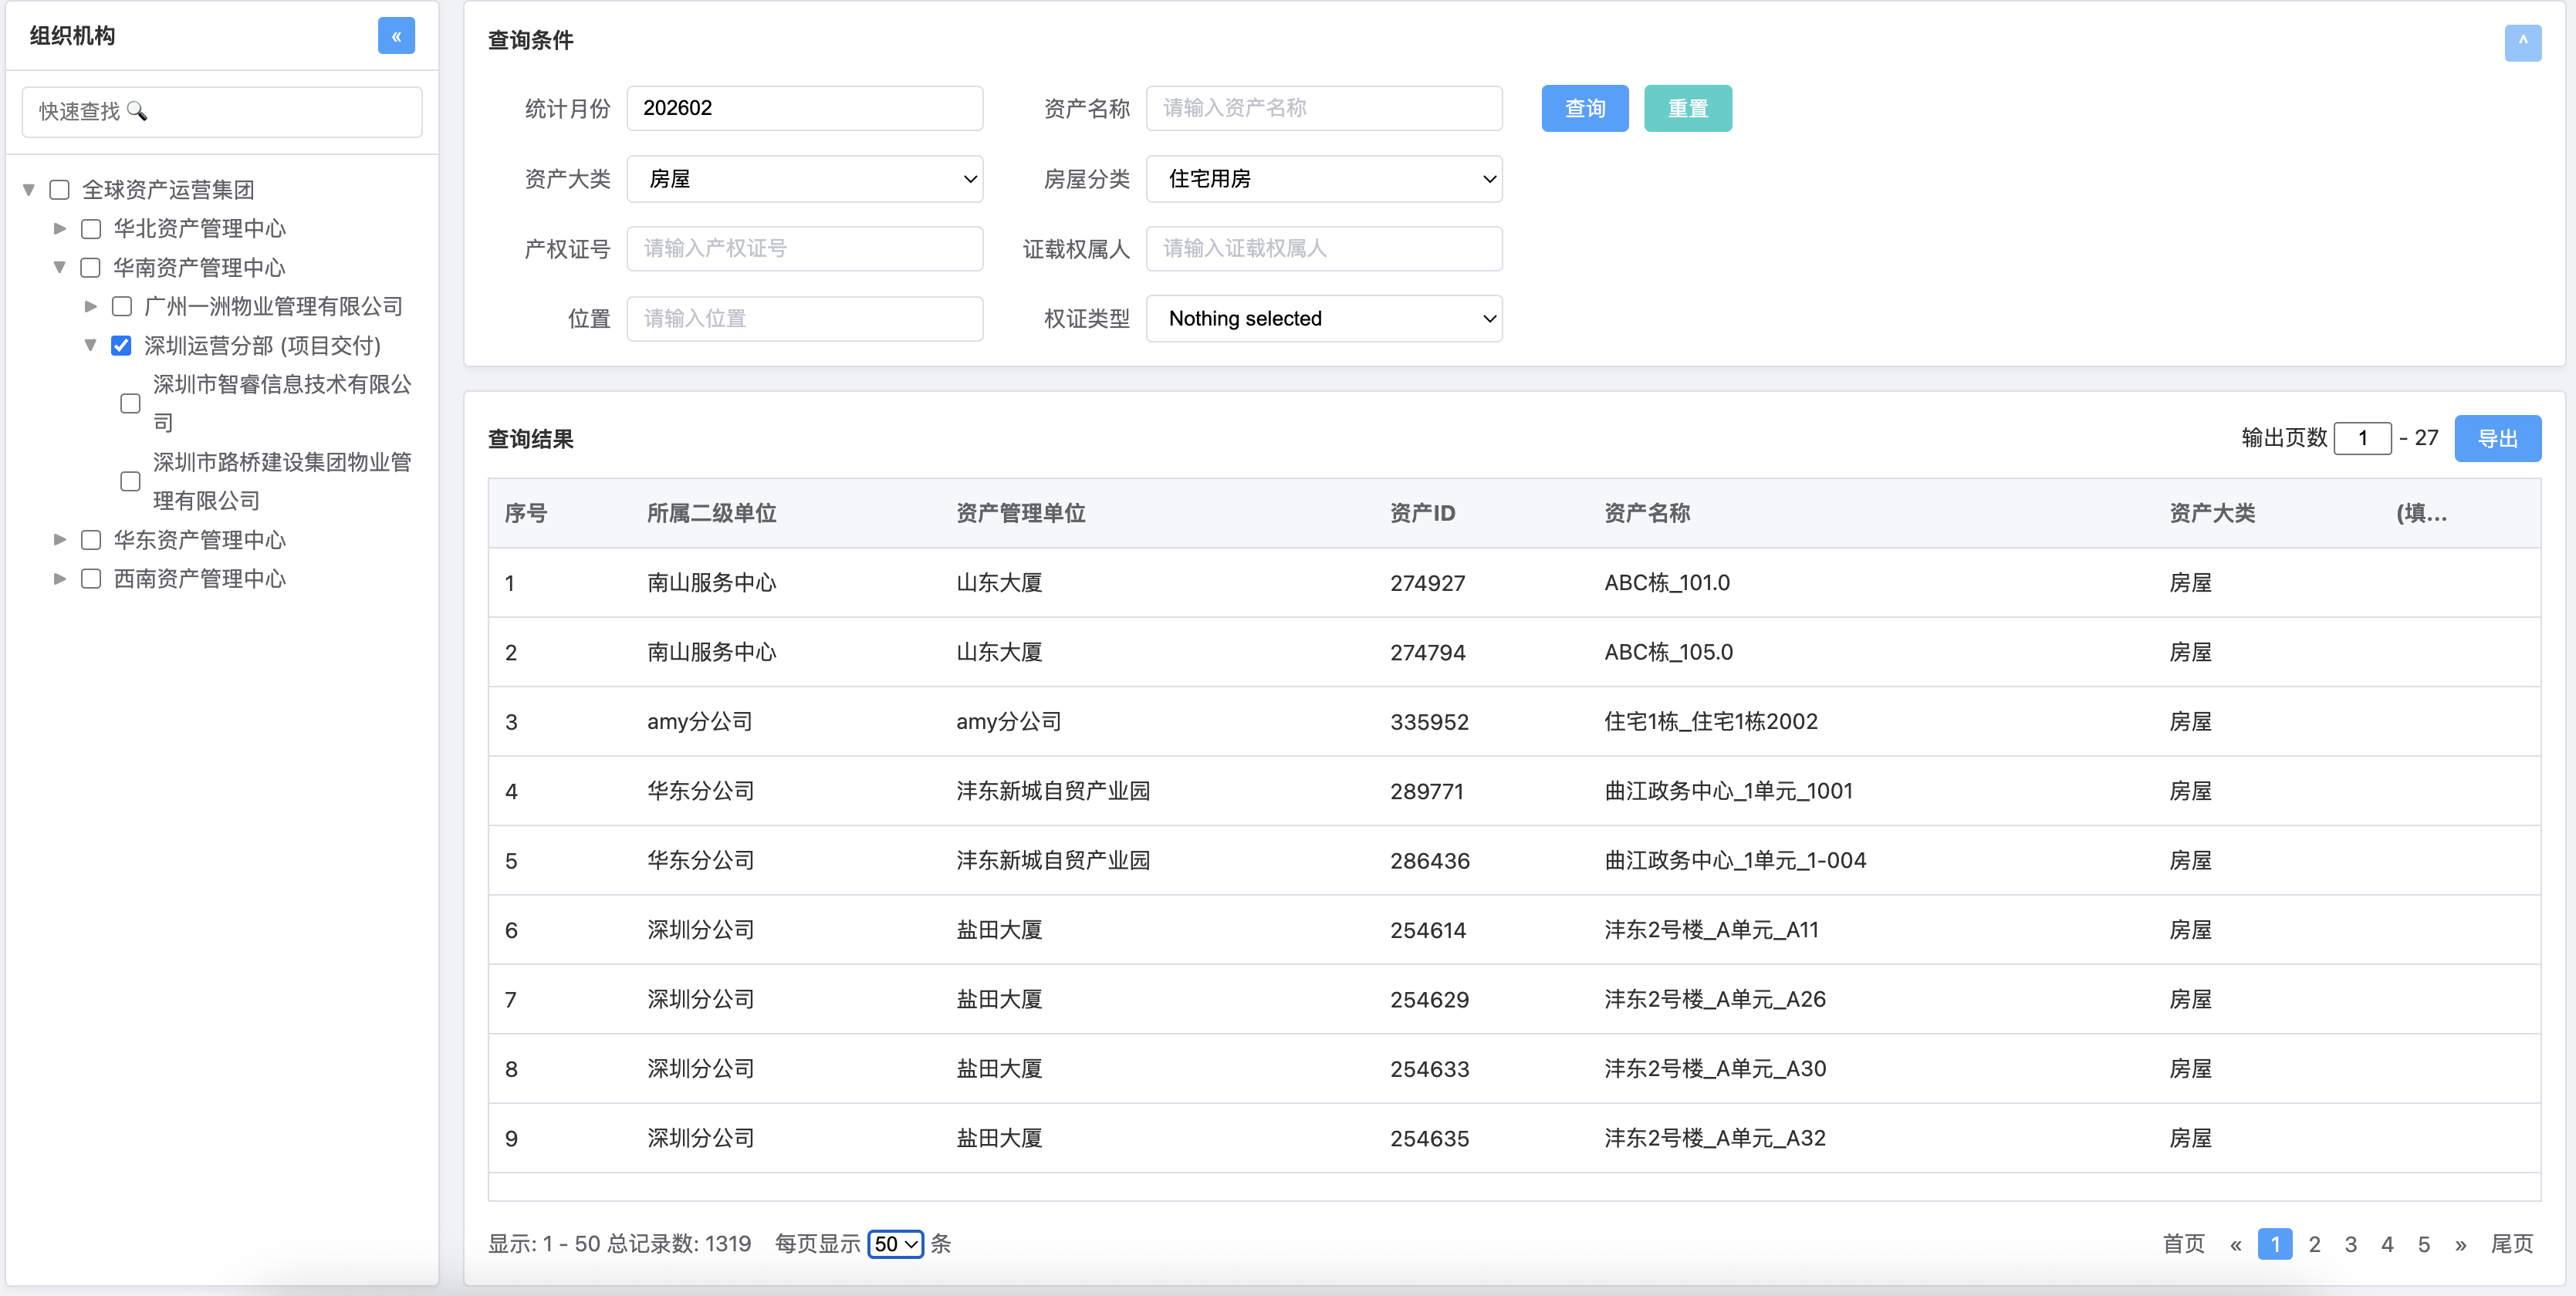Viewport: 2576px width, 1296px height.
Task: Click the 重置 reset button
Action: click(x=1687, y=108)
